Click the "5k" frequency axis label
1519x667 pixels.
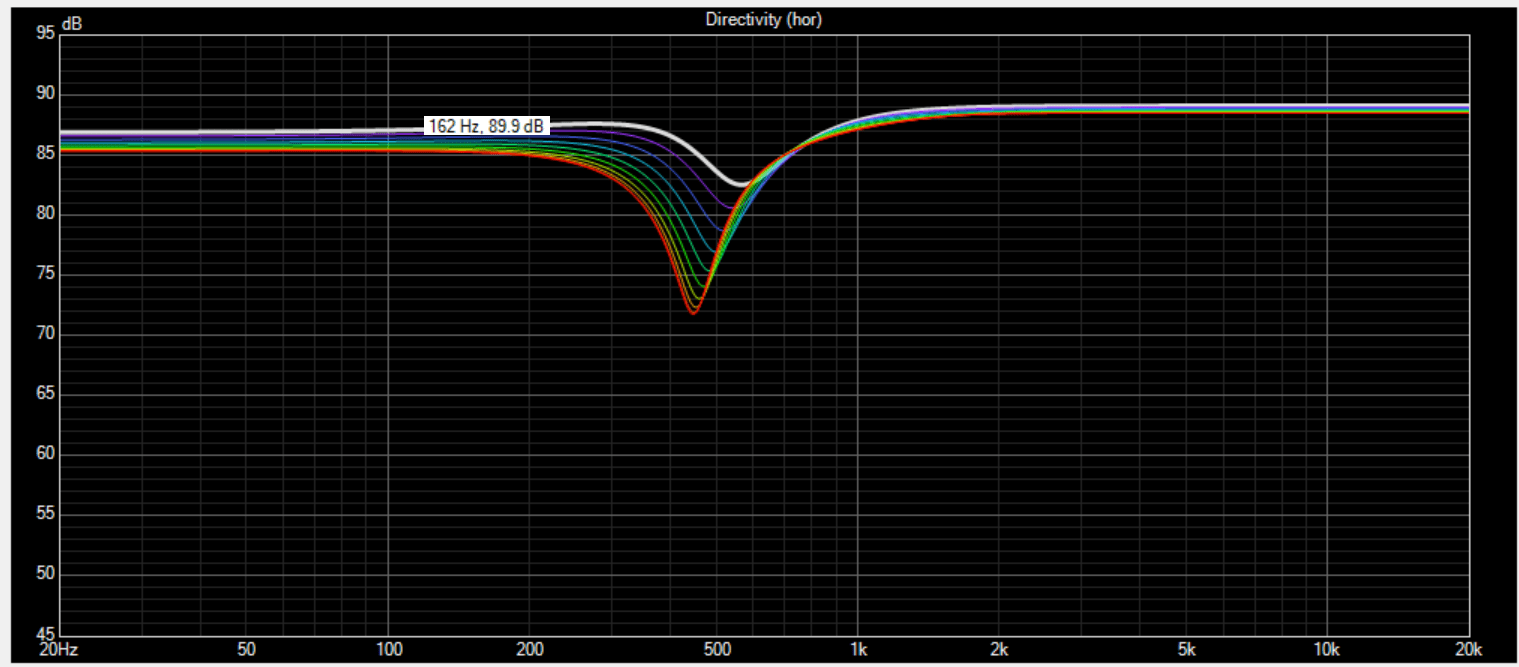coord(1186,648)
